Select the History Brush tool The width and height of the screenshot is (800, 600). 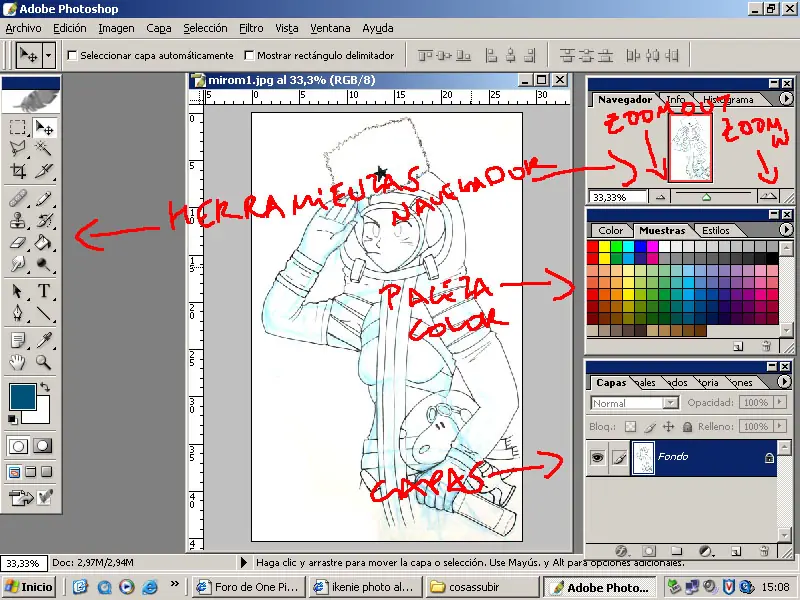click(x=44, y=220)
